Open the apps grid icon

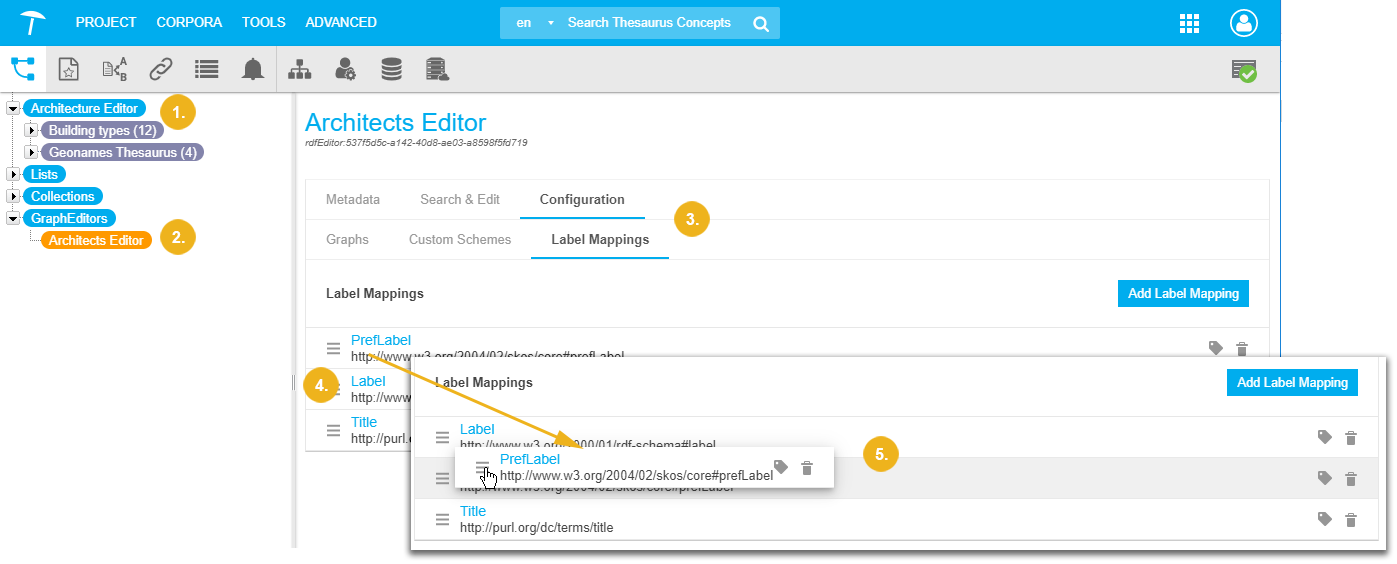pyautogui.click(x=1189, y=23)
